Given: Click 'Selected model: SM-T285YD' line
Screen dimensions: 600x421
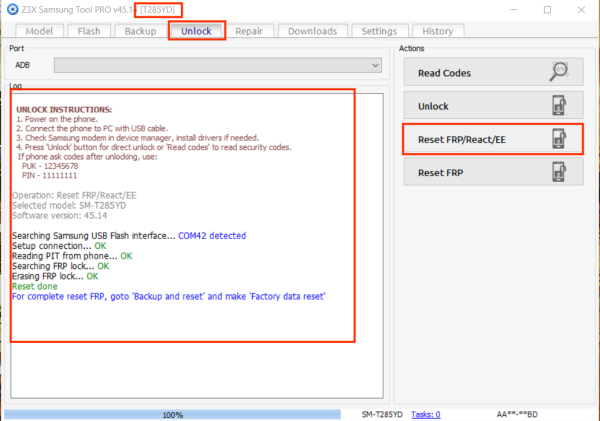Looking at the screenshot, I should (69, 206).
